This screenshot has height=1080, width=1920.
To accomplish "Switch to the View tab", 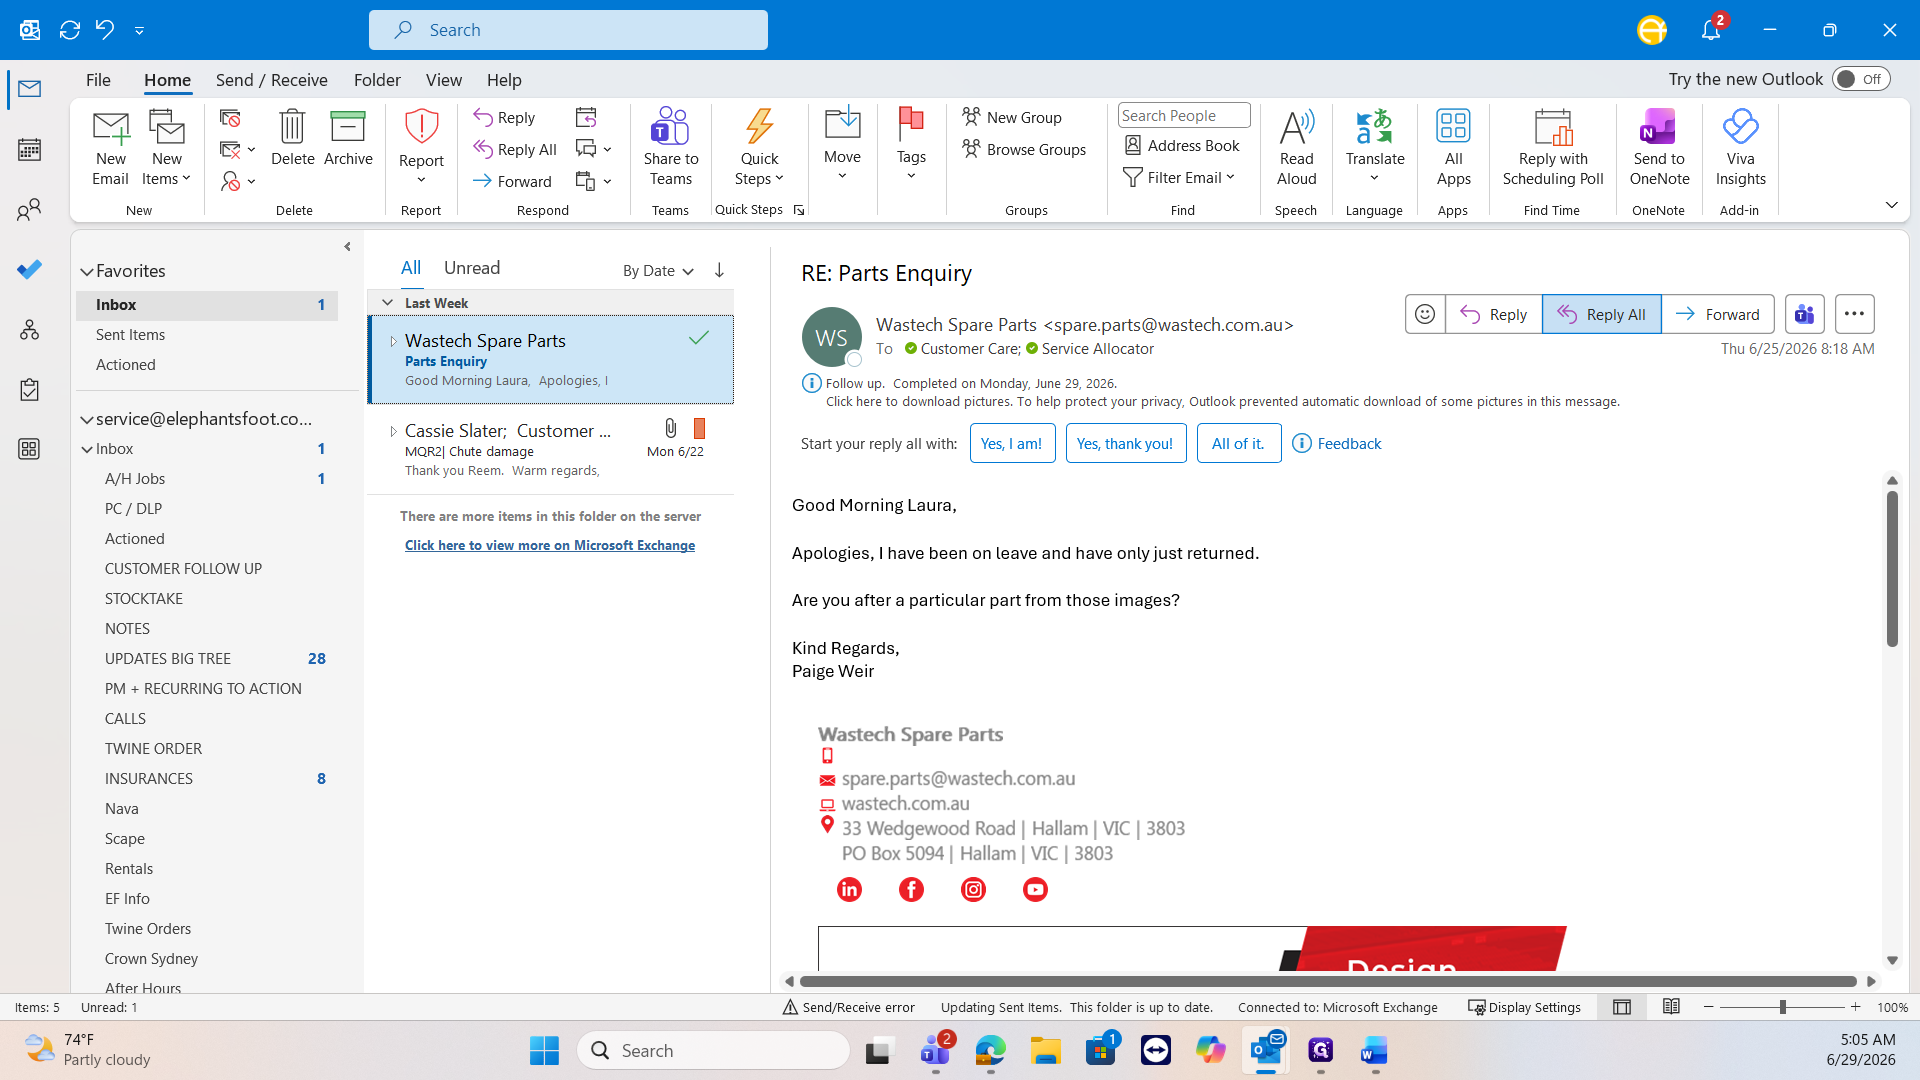I will [x=443, y=80].
